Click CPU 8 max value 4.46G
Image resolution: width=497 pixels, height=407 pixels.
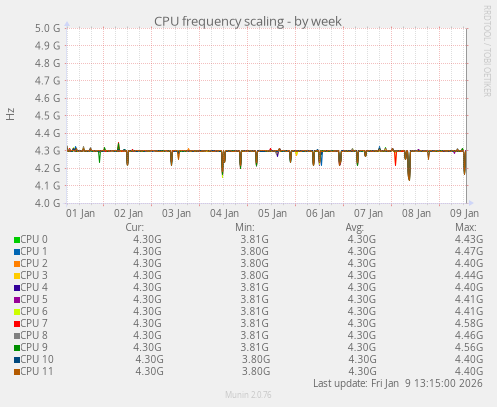click(x=469, y=335)
